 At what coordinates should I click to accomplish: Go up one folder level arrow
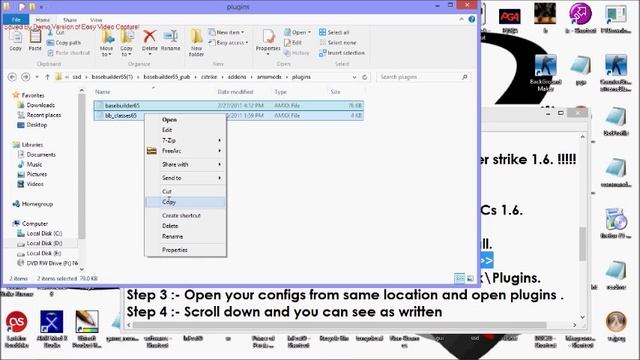point(47,77)
